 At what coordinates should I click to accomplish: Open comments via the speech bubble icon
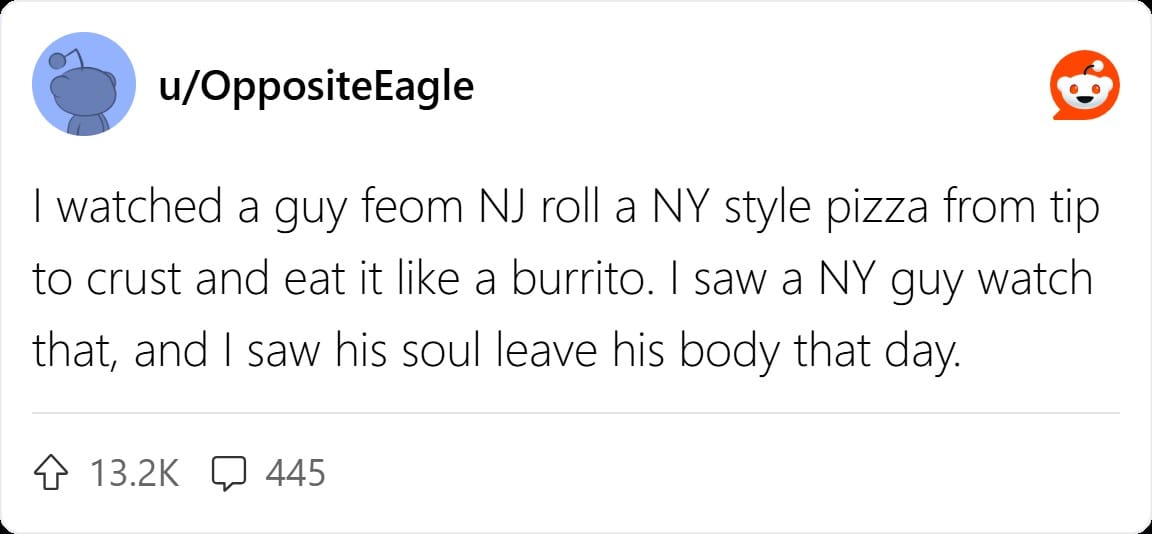pyautogui.click(x=230, y=473)
